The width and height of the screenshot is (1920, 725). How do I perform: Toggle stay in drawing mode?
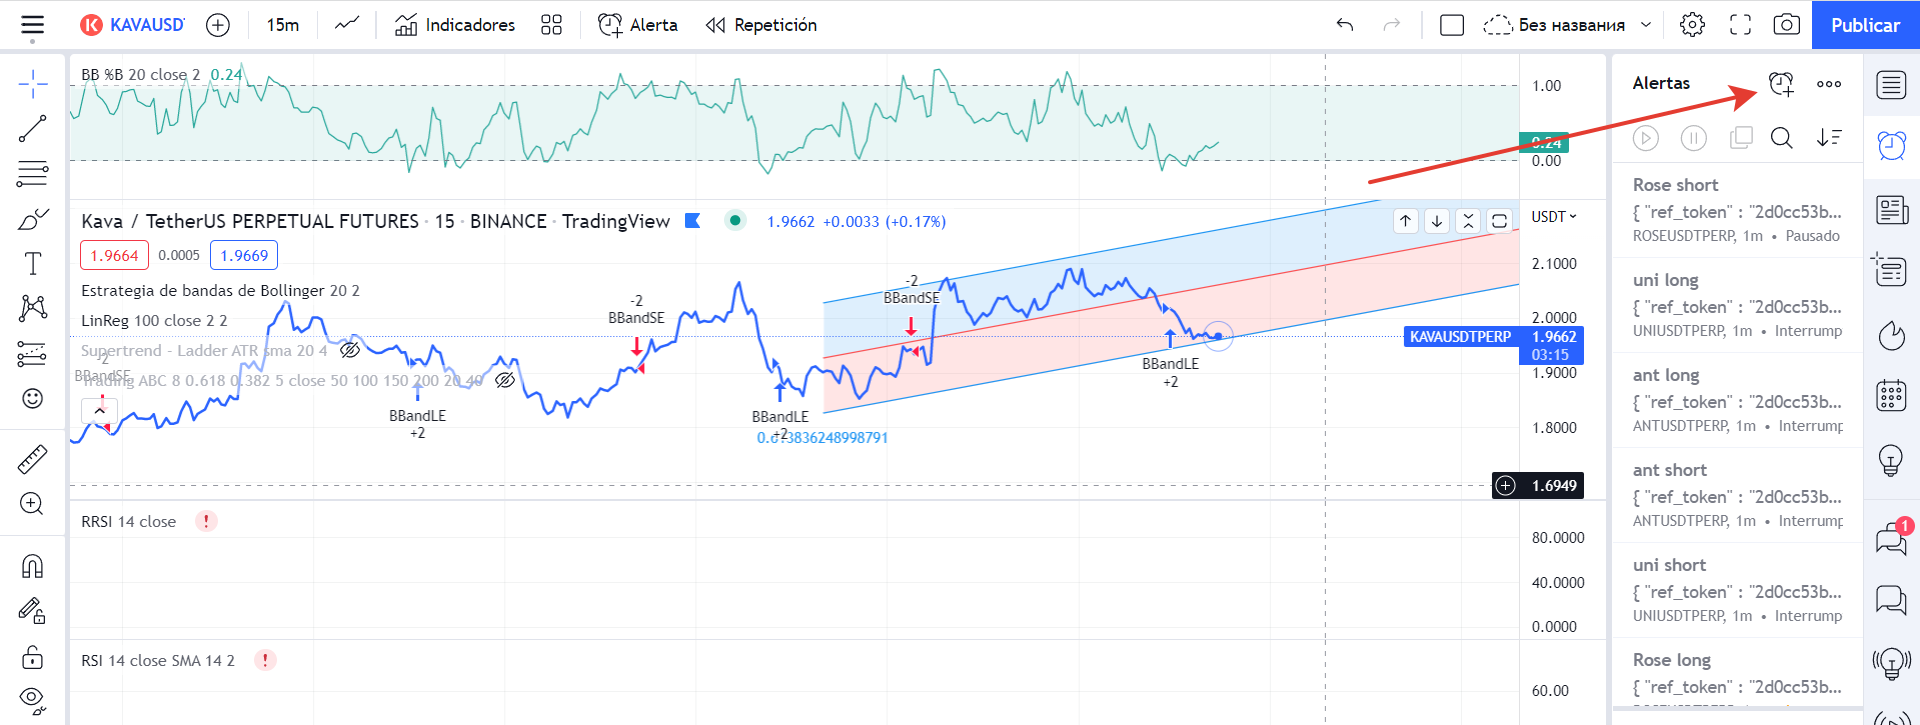pyautogui.click(x=33, y=610)
